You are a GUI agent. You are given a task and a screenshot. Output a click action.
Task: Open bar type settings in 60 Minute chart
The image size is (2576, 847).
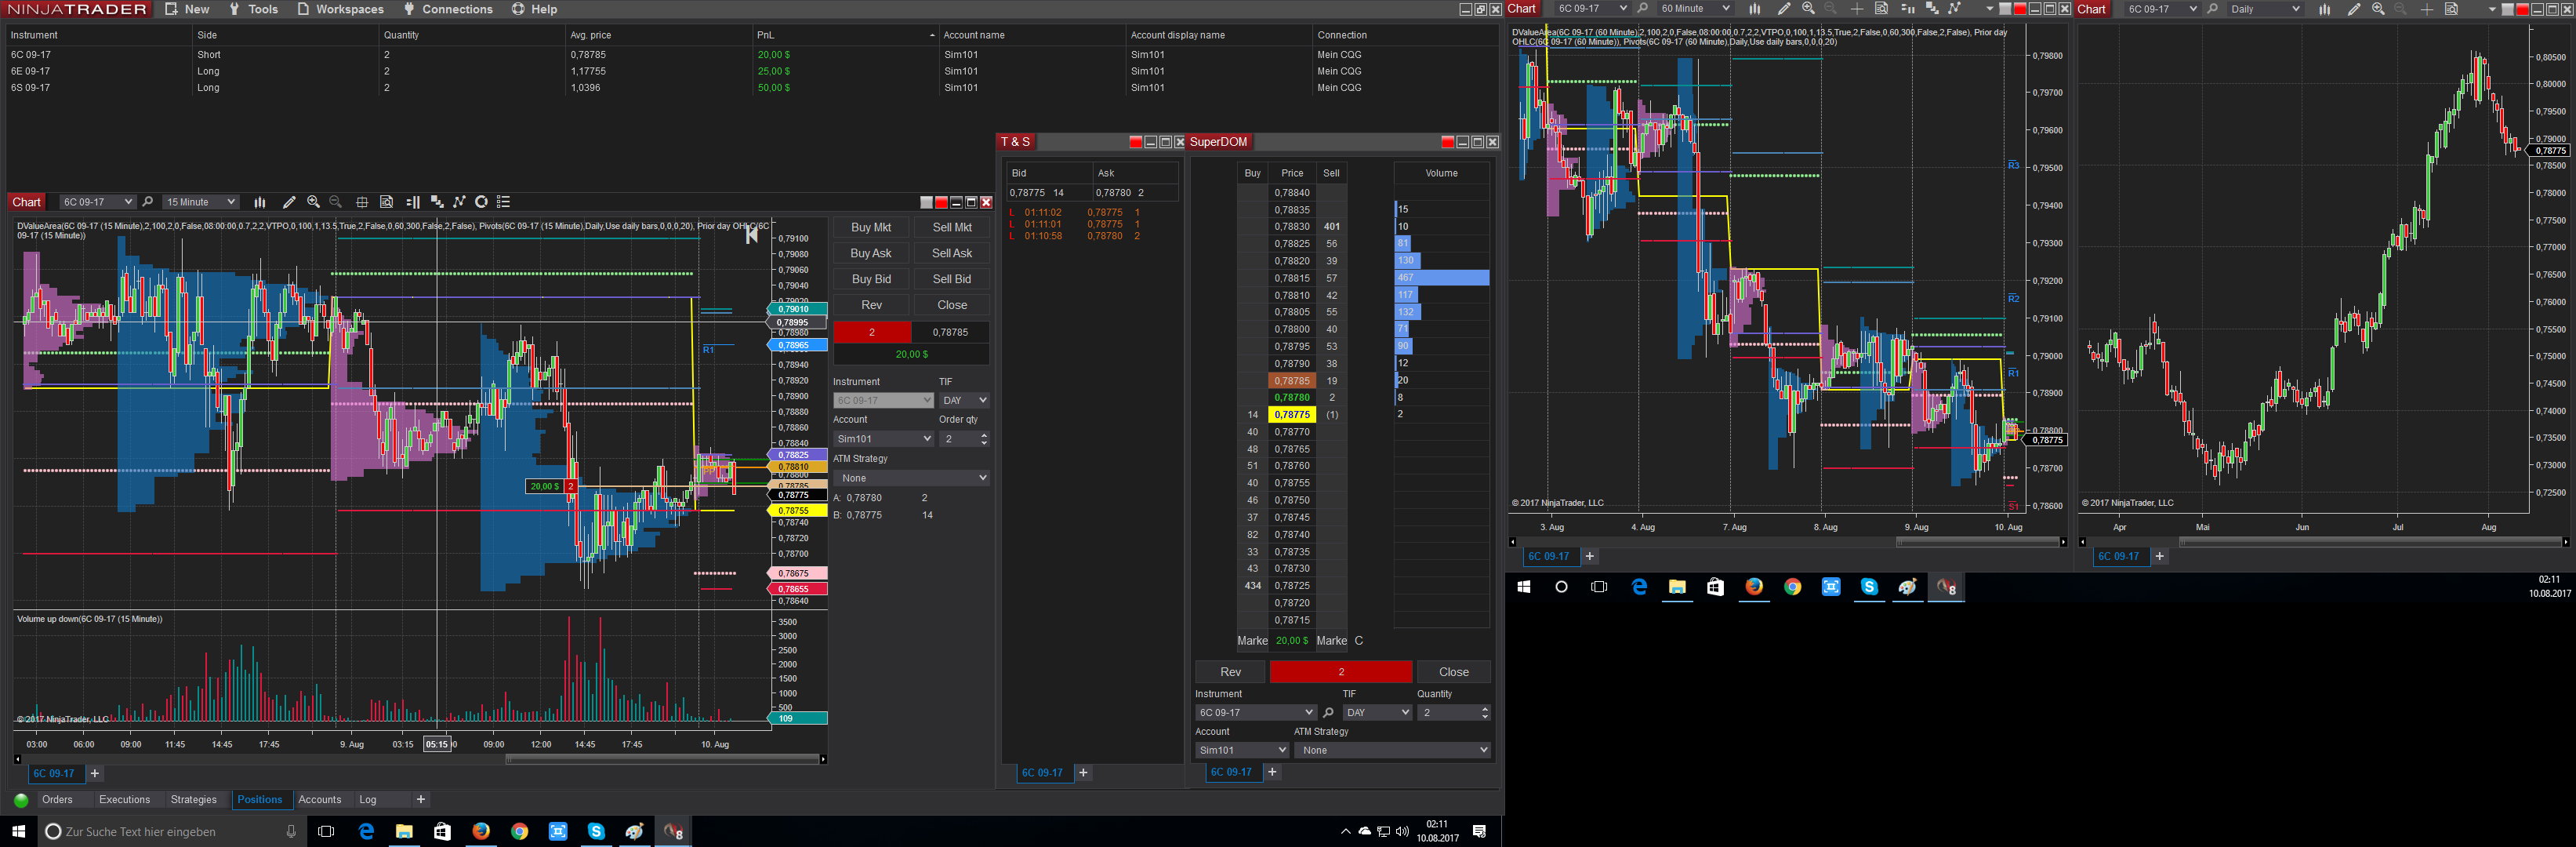pyautogui.click(x=1755, y=9)
